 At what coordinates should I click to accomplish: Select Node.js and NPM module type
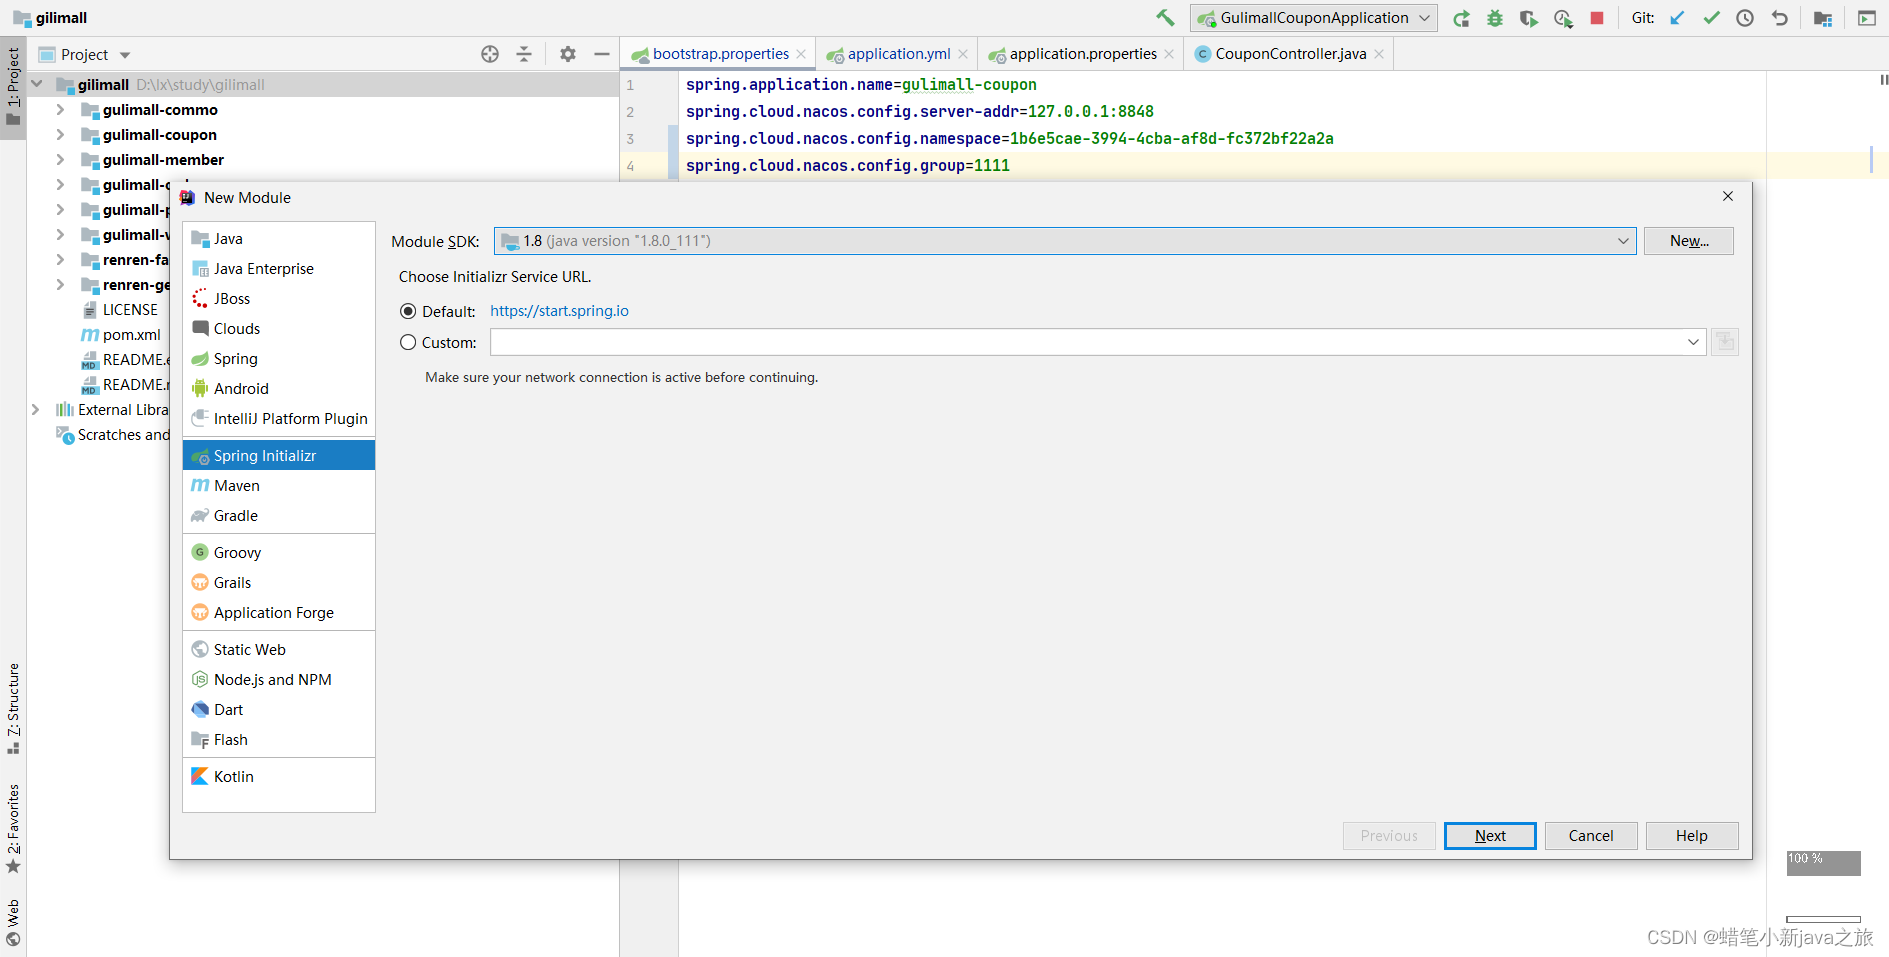(x=279, y=680)
